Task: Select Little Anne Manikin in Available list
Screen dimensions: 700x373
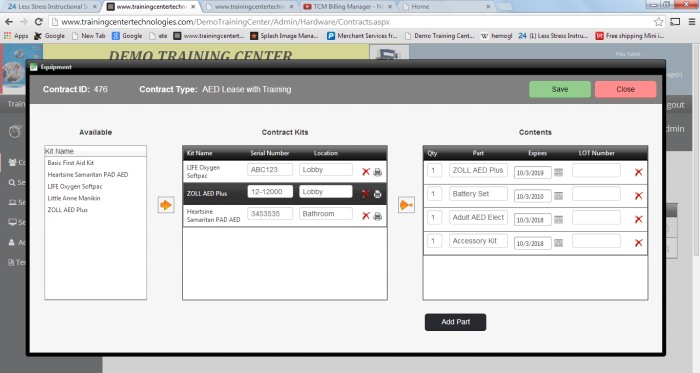Action: pos(74,198)
